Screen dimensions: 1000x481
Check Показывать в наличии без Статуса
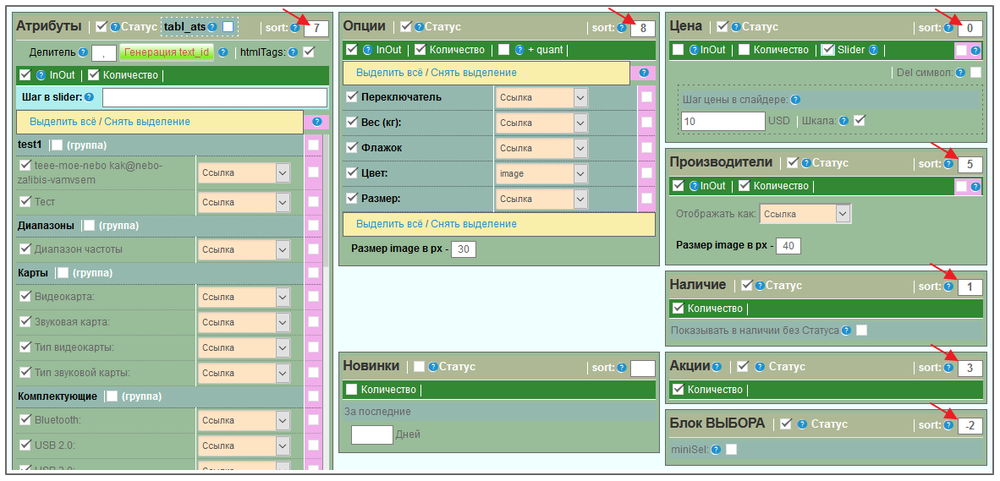coord(861,330)
